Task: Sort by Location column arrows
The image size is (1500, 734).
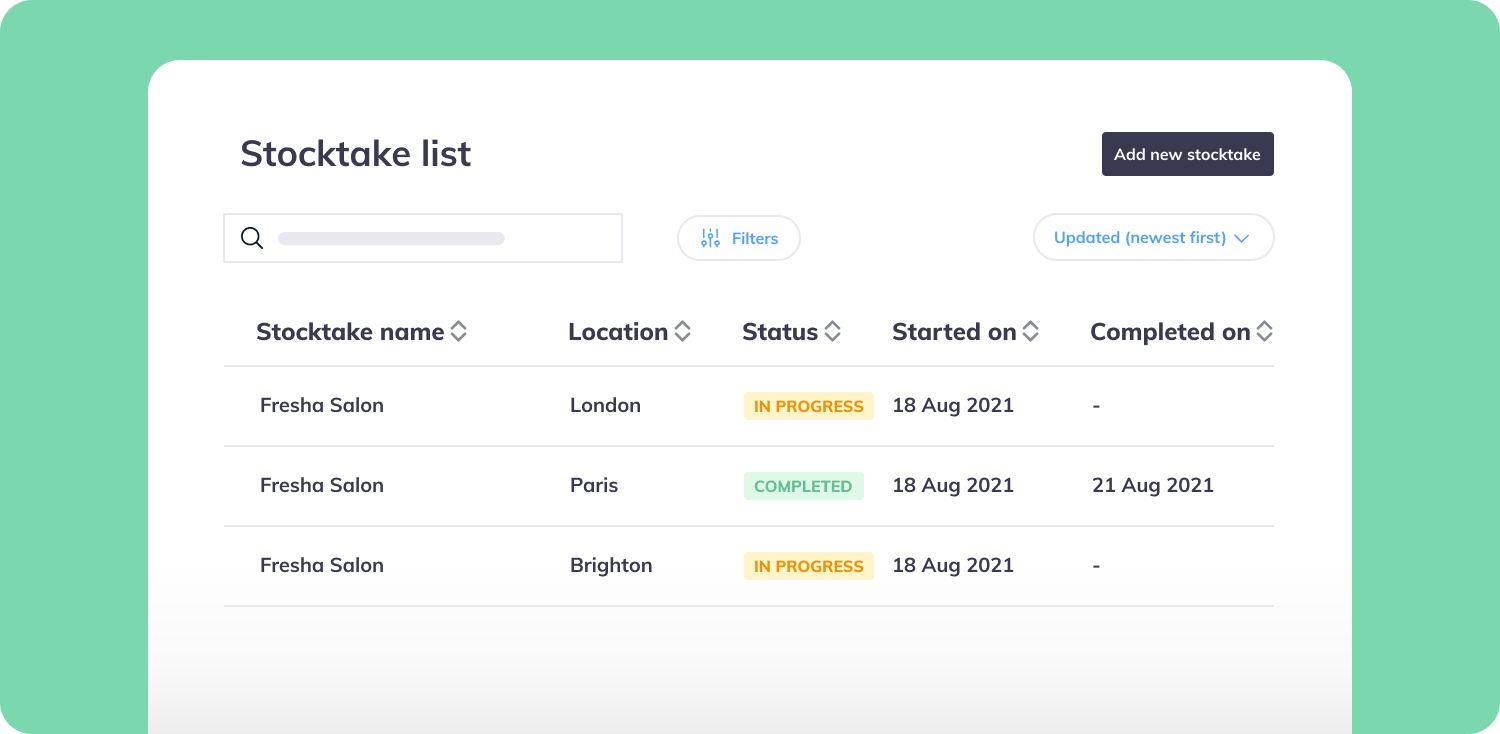Action: tap(683, 332)
